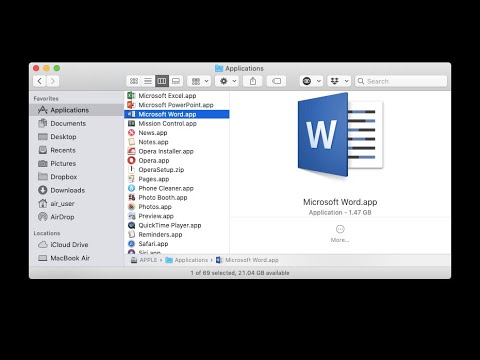Go forward with the right chevron
480x360 pixels.
(53, 81)
